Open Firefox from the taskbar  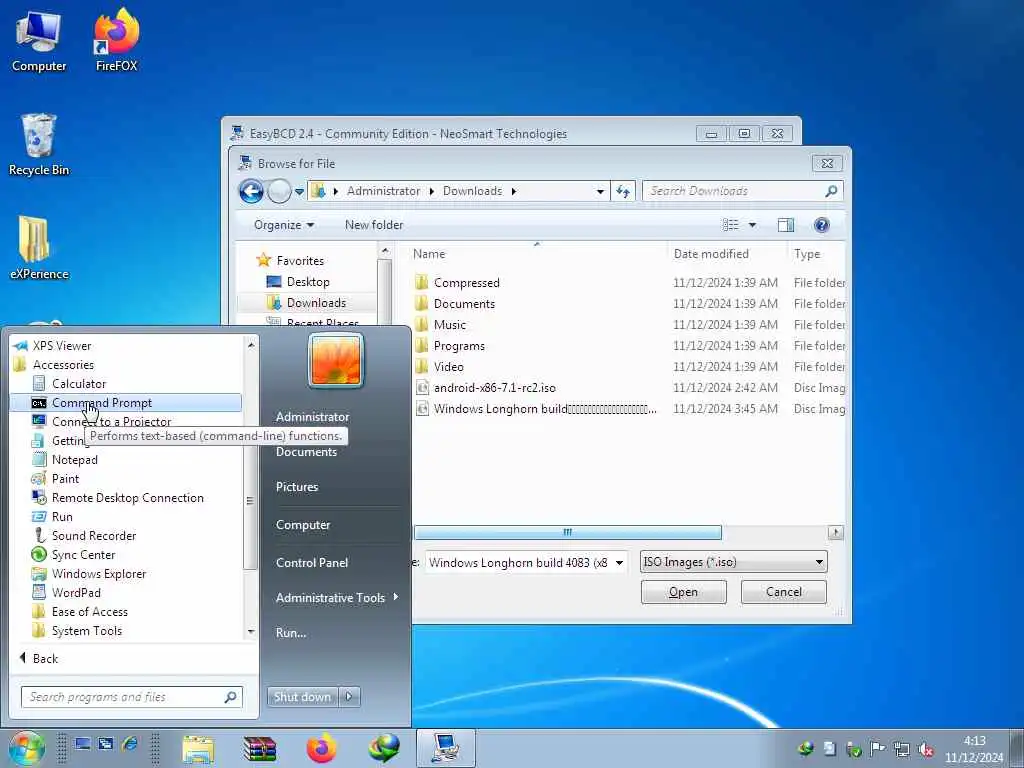pos(321,748)
